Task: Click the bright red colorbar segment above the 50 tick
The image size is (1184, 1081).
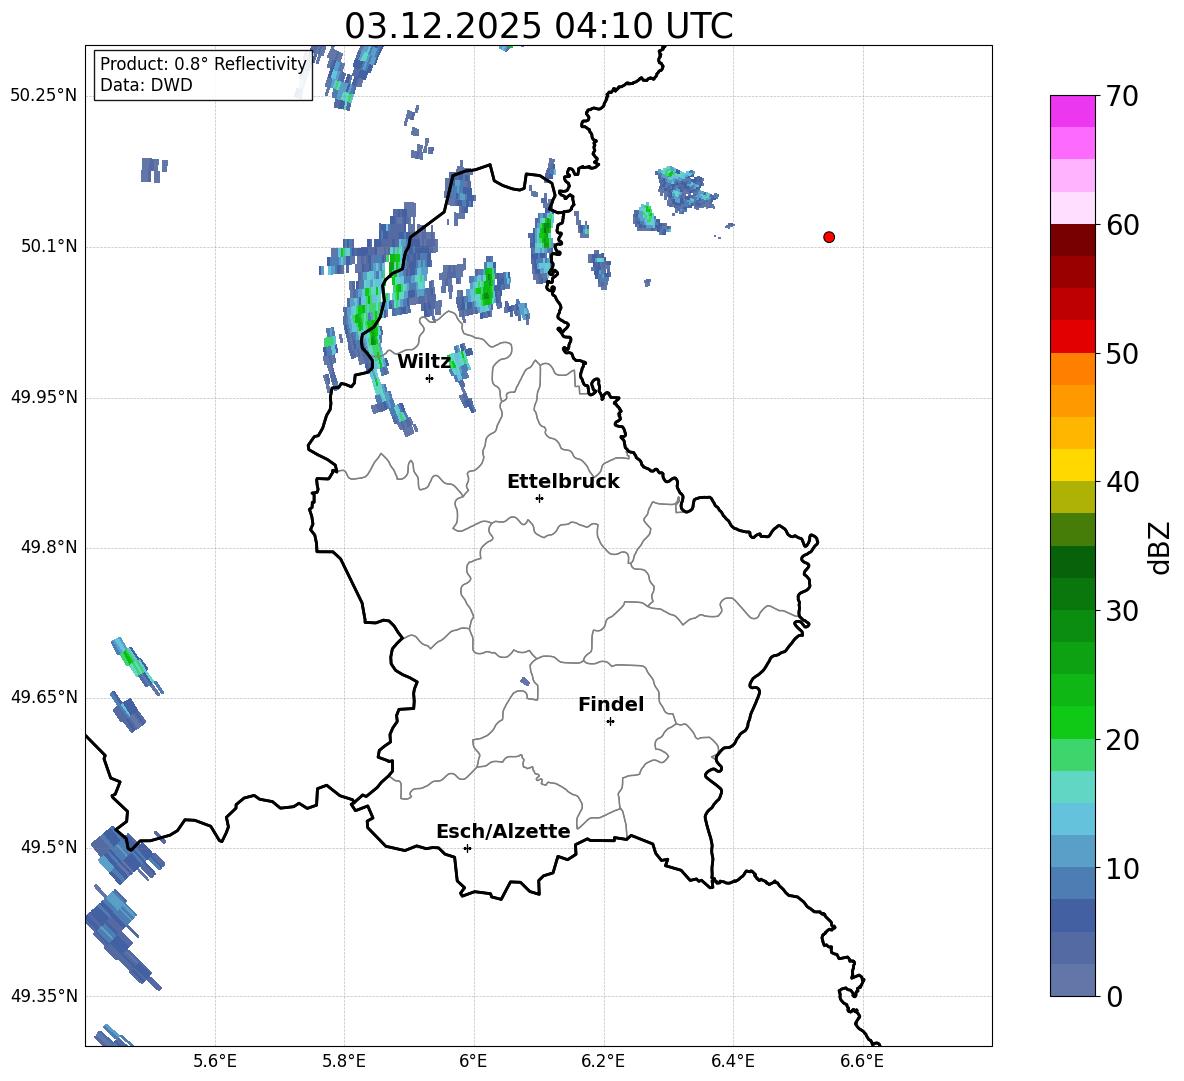Action: (x=1072, y=337)
